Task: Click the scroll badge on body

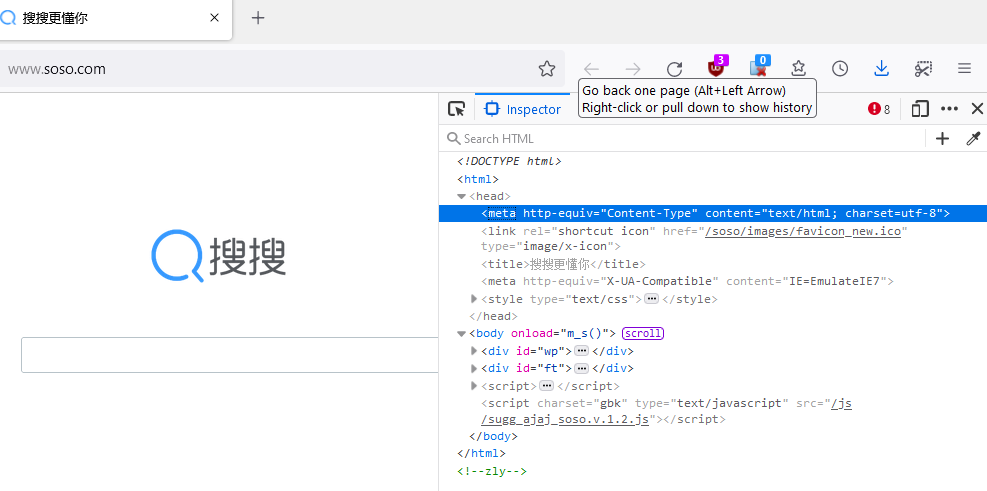Action: tap(643, 334)
